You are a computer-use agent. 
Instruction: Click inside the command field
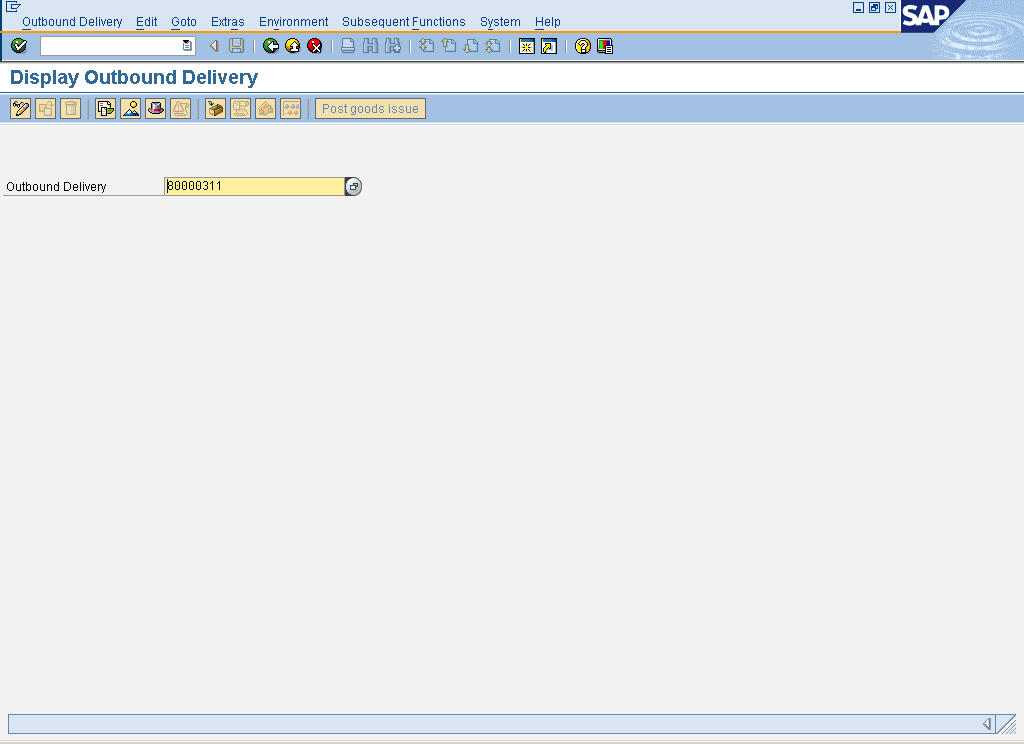(110, 46)
